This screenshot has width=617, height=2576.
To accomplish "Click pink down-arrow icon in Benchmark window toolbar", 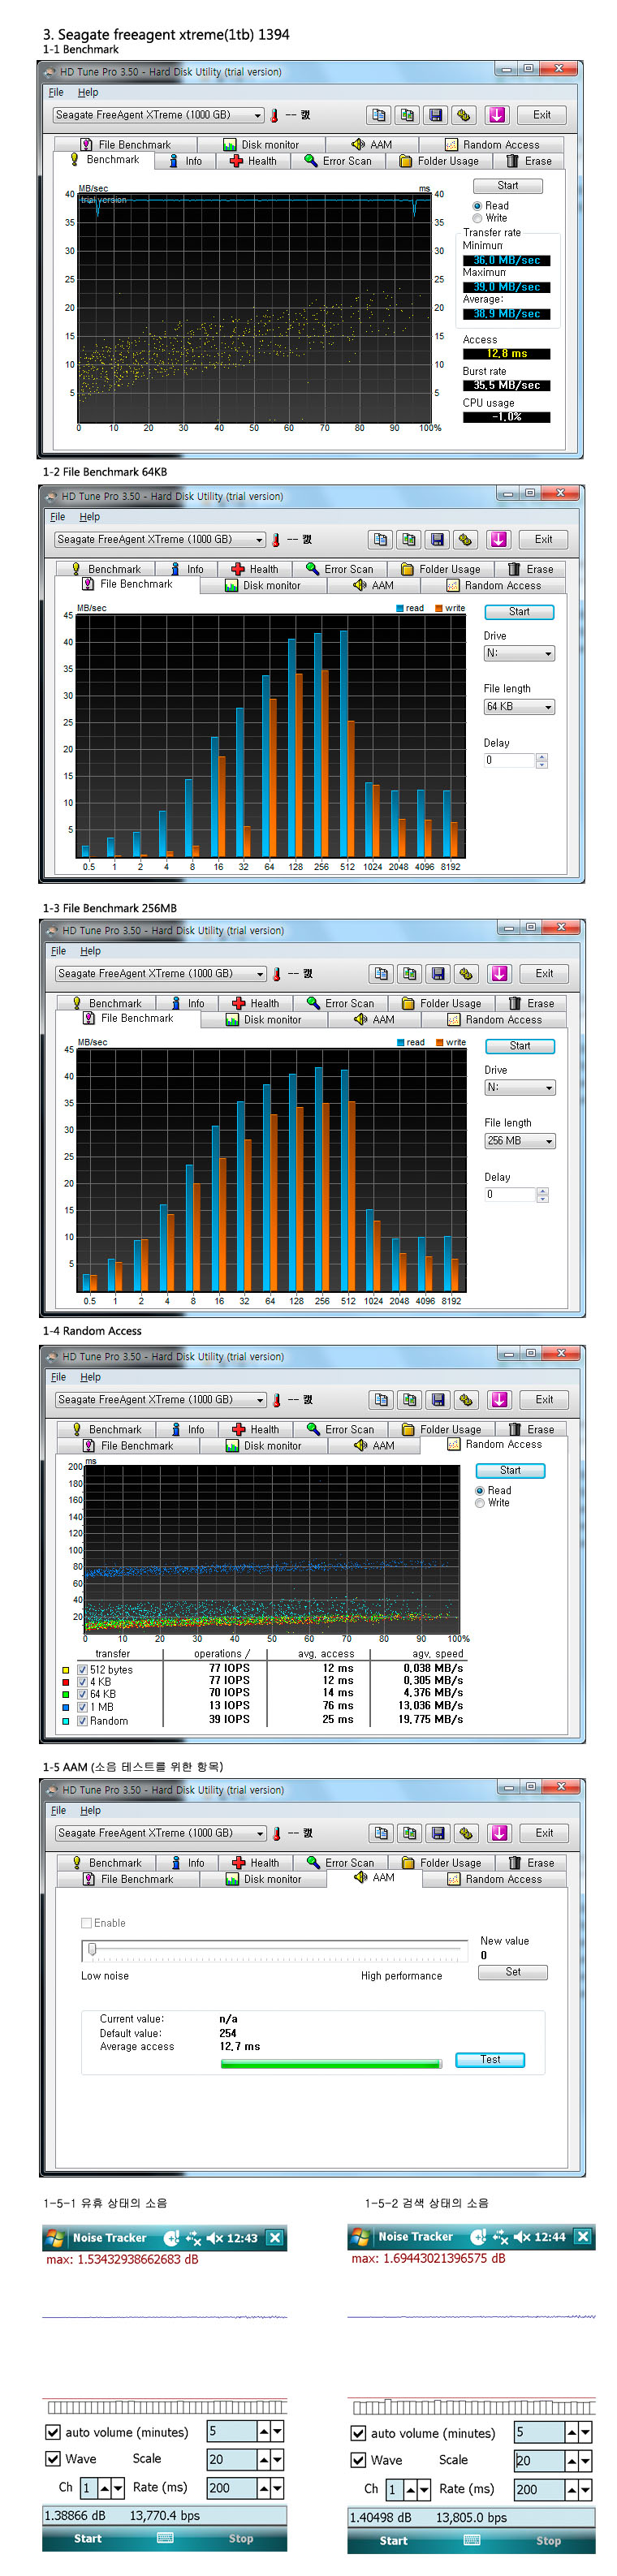I will (497, 115).
